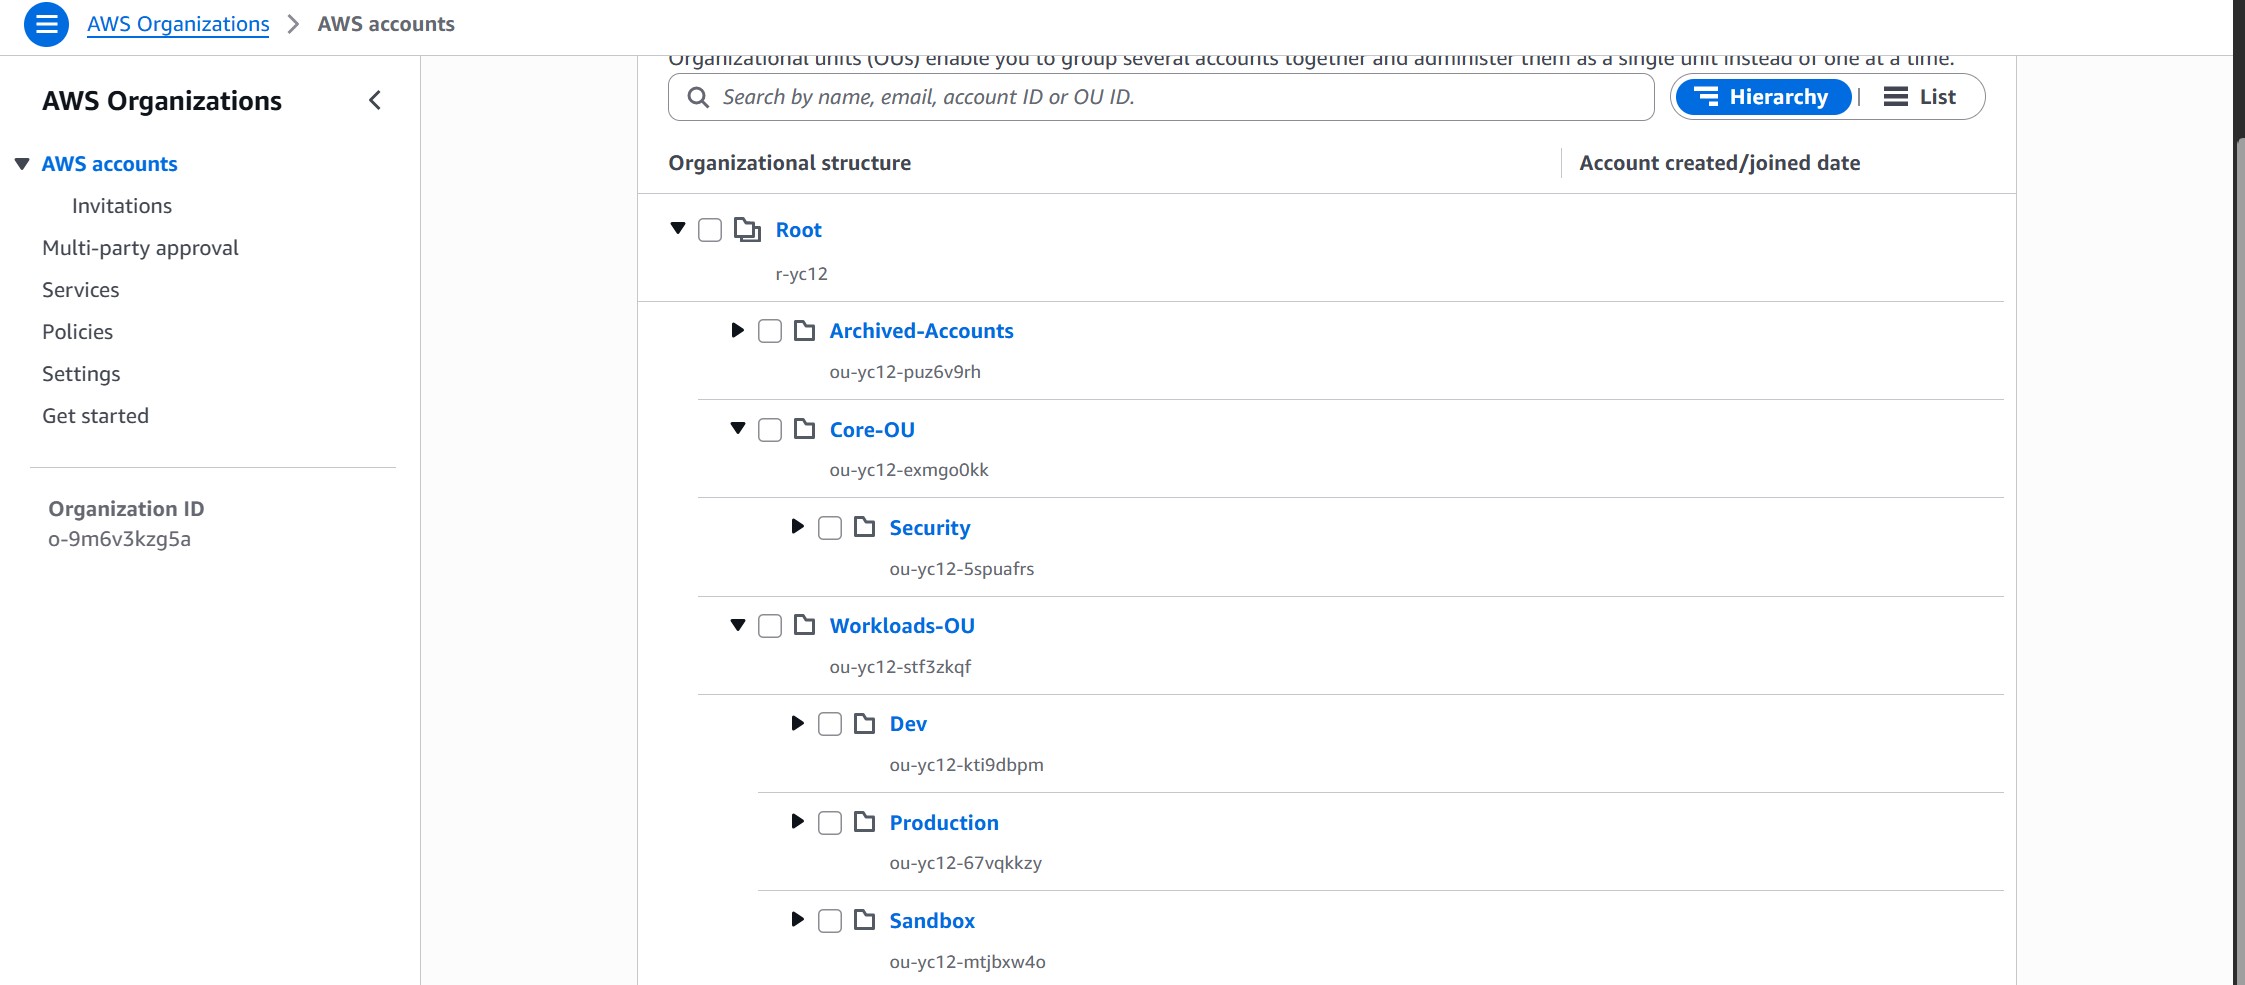Click the OU ID ou-yc12-exmgo0kk
The height and width of the screenshot is (985, 2245).
tap(909, 470)
